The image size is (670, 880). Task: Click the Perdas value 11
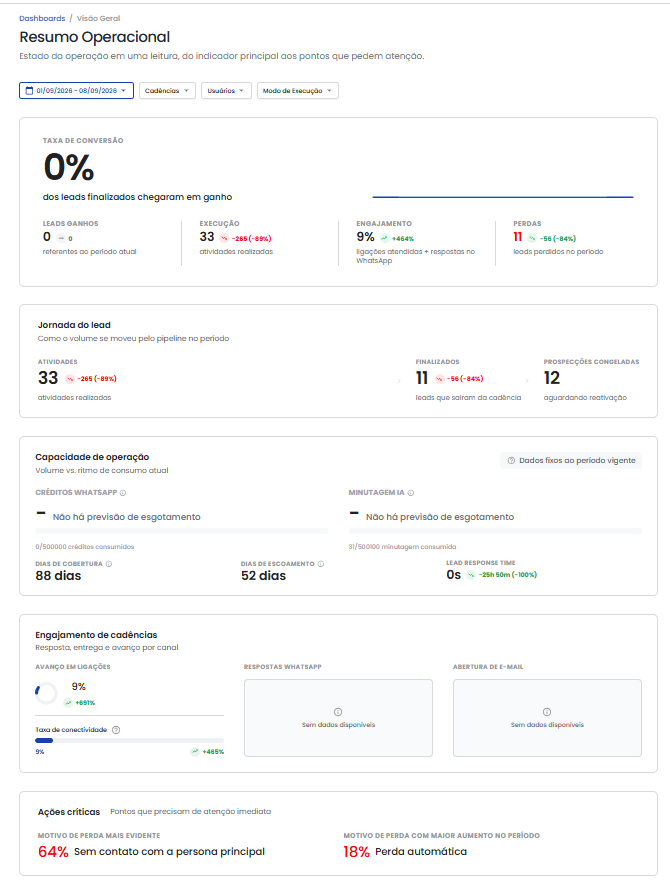[517, 237]
